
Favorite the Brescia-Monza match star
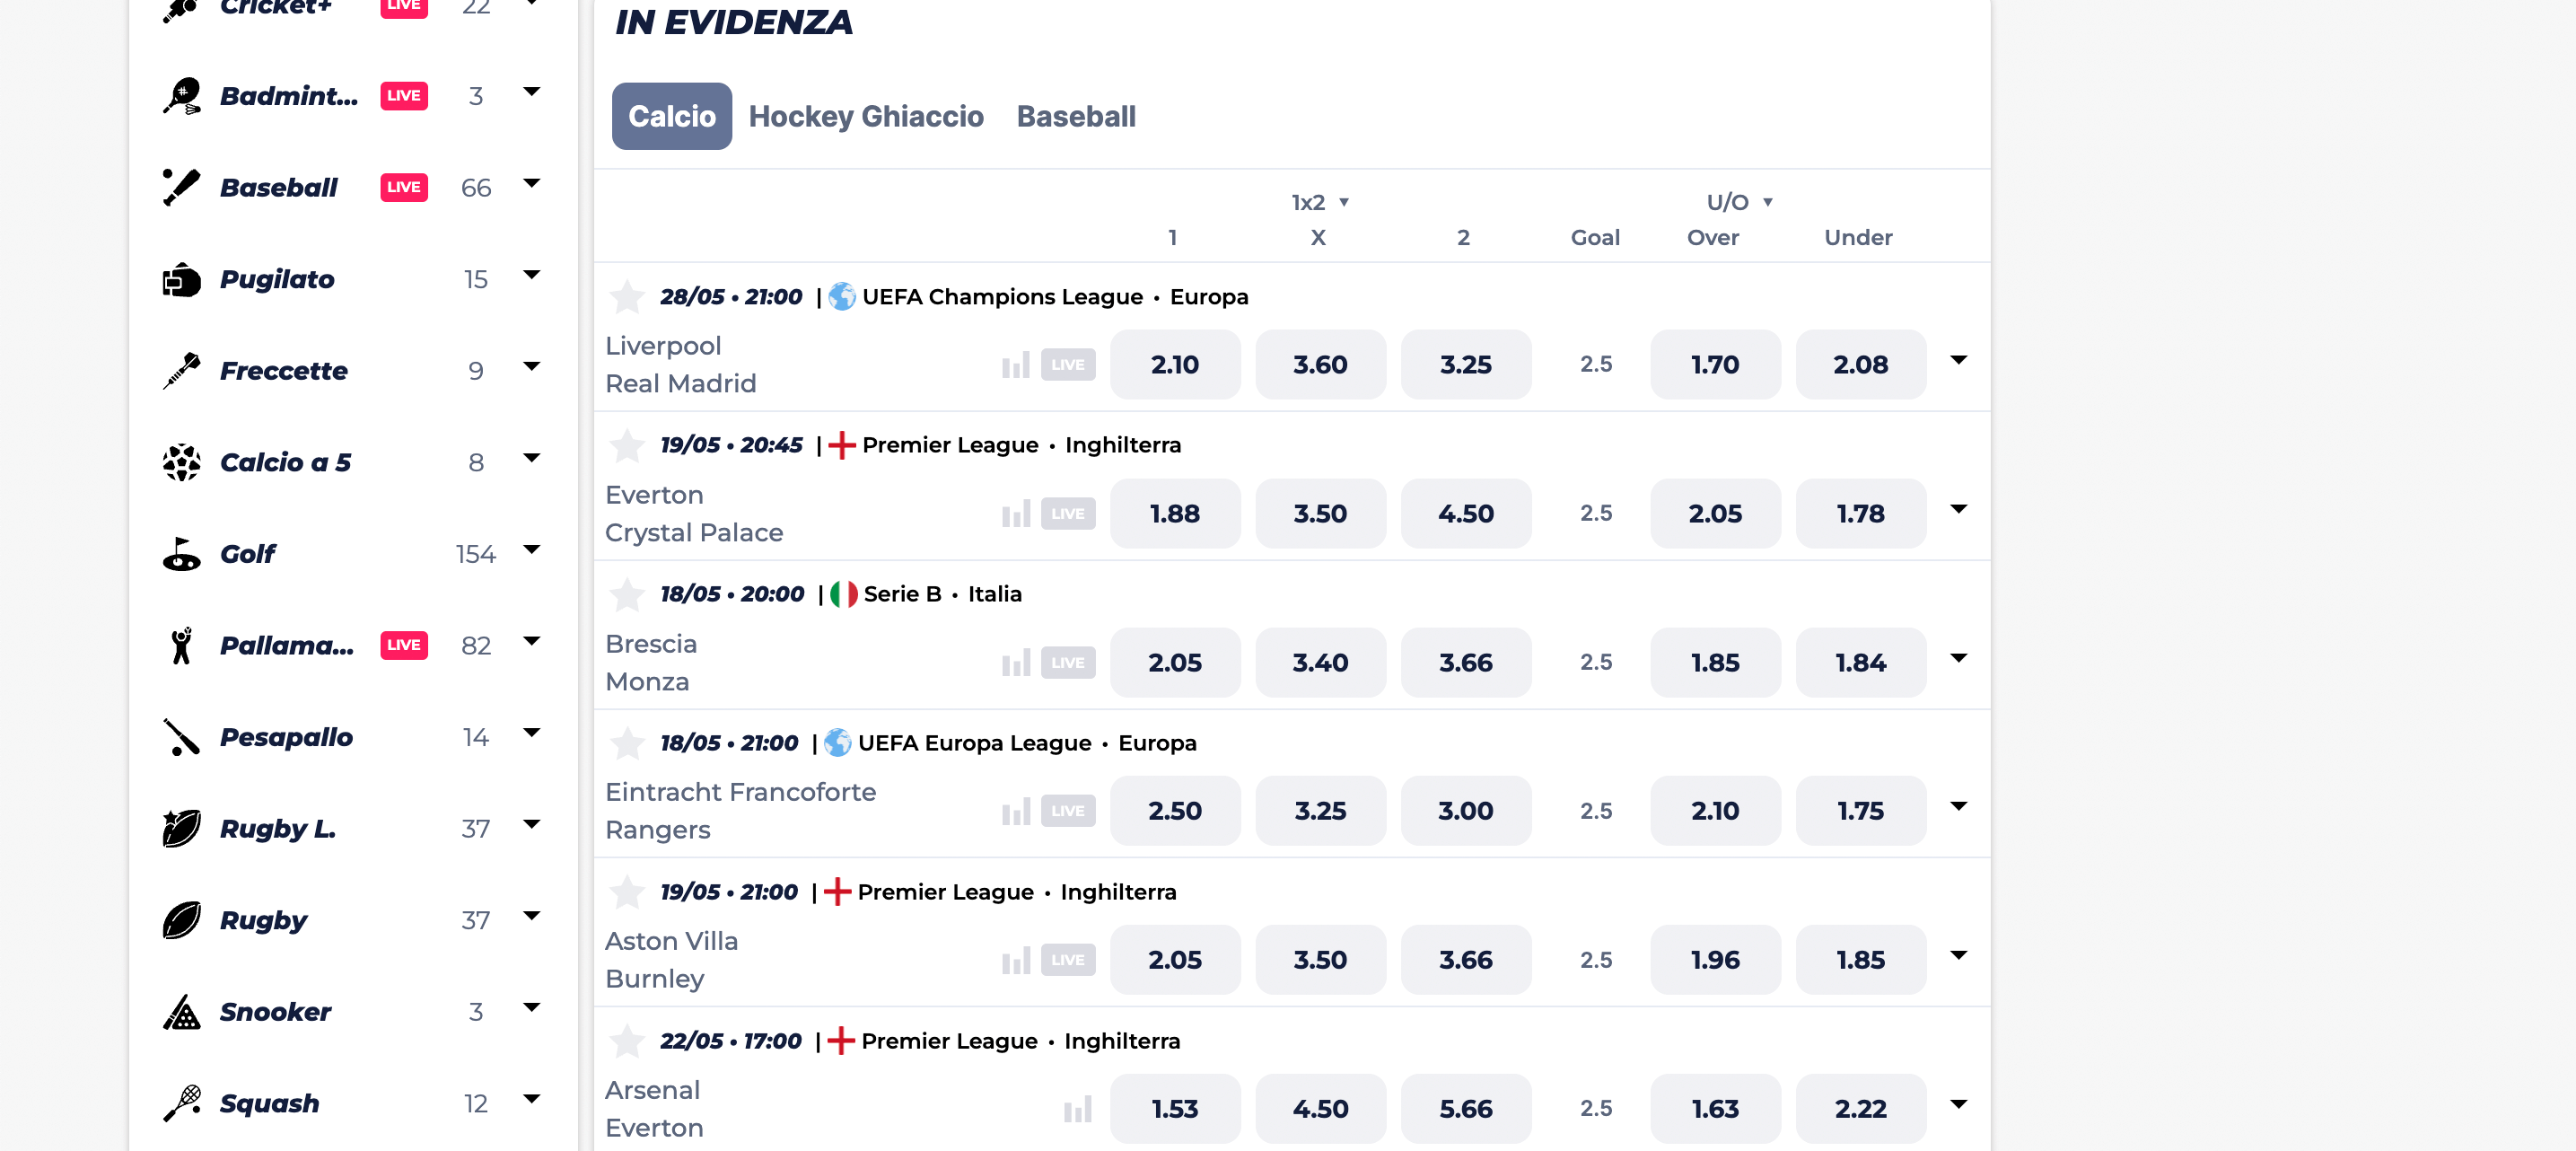628,595
